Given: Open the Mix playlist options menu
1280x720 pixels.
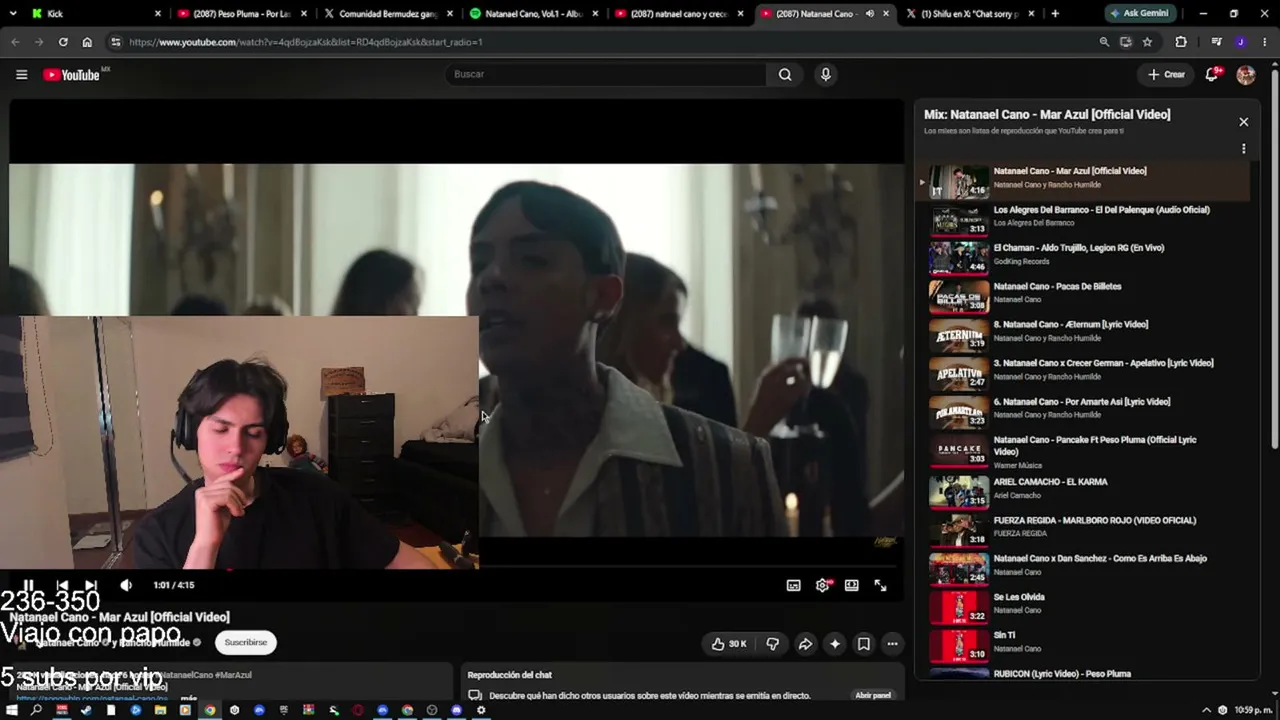Looking at the screenshot, I should [1243, 149].
